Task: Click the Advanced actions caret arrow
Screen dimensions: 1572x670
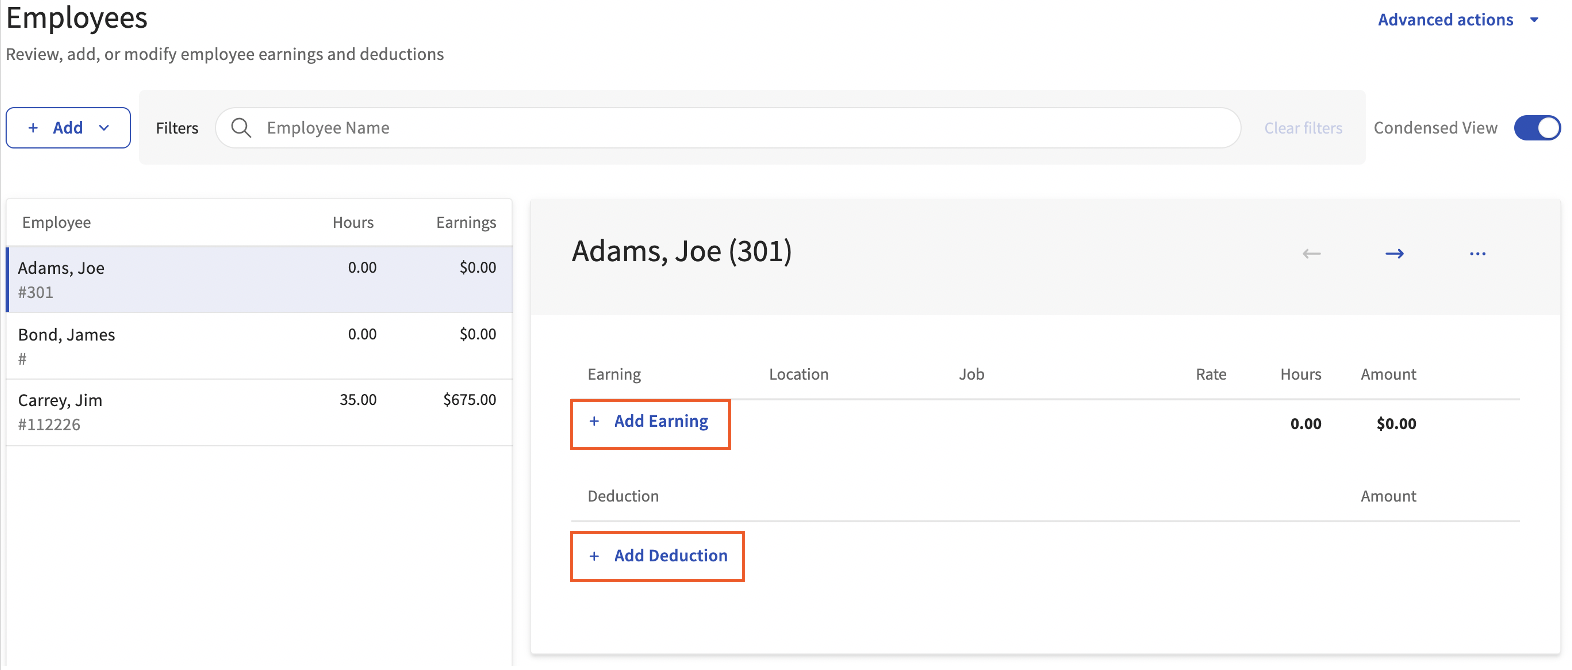Action: coord(1534,20)
